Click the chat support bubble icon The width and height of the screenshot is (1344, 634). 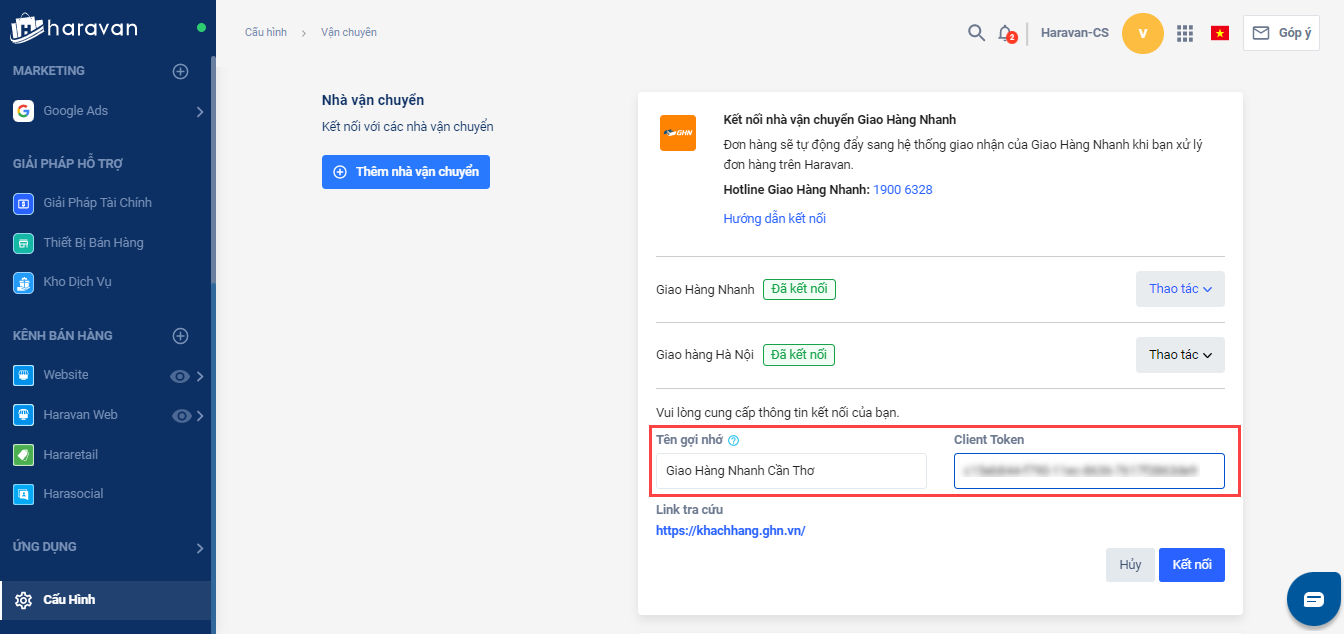pos(1313,599)
